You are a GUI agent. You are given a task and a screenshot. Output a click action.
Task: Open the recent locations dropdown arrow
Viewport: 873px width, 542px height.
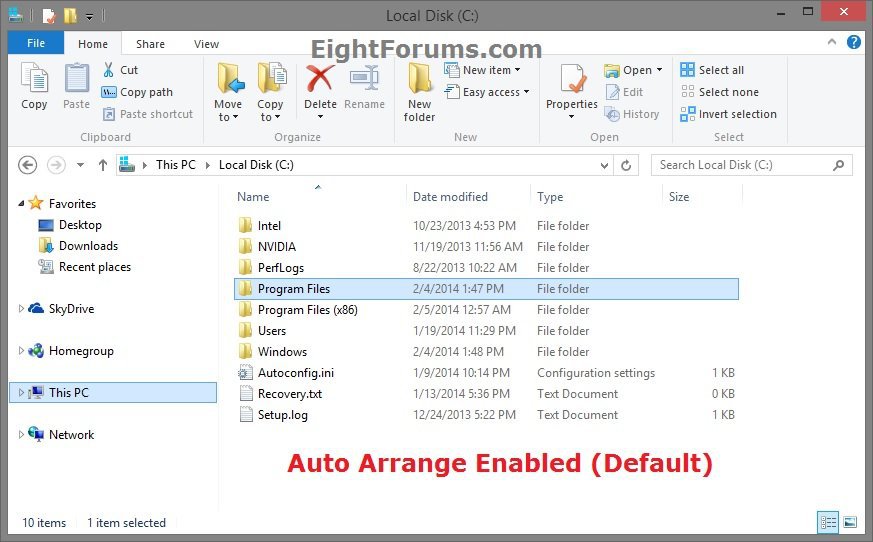[x=81, y=165]
